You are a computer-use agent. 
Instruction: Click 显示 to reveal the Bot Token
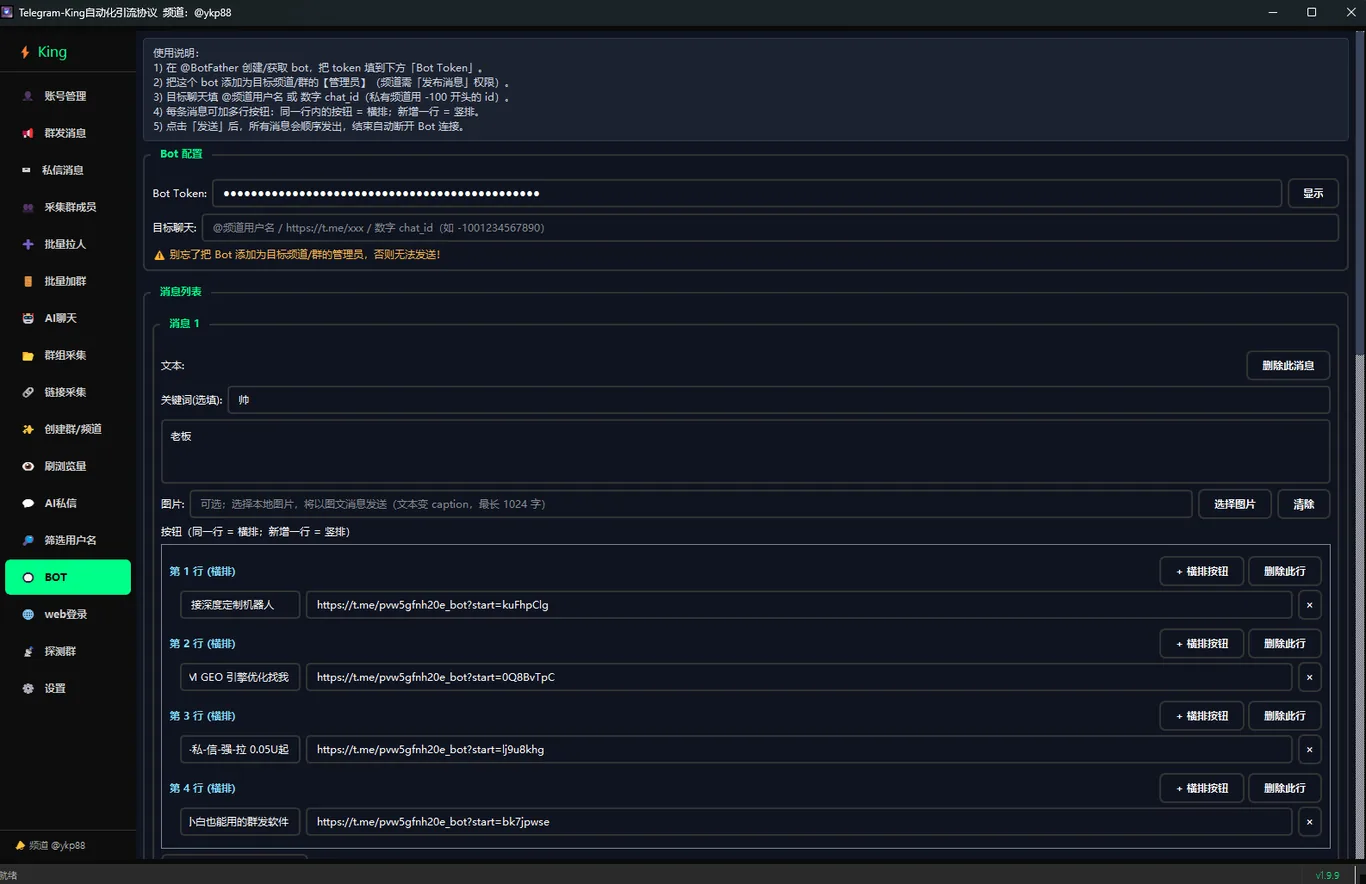(1313, 193)
